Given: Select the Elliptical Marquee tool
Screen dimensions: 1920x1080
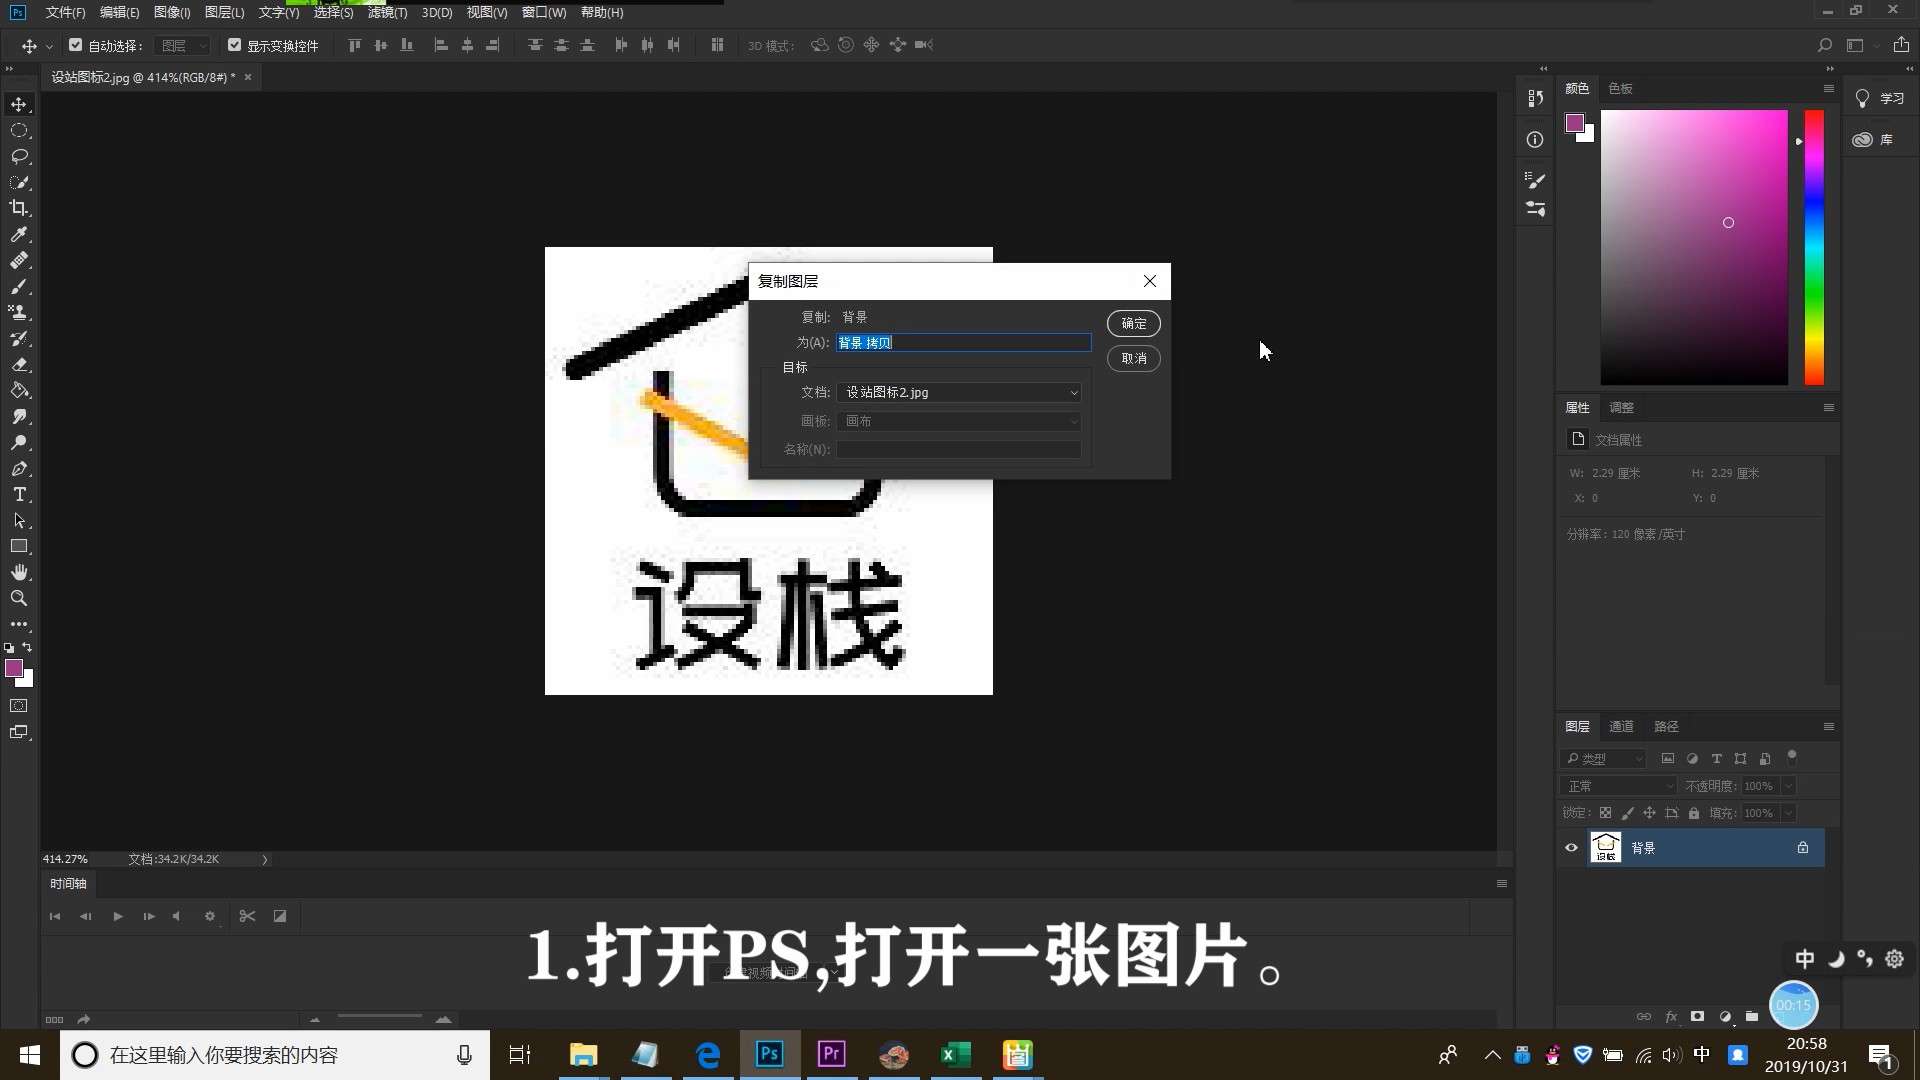Looking at the screenshot, I should tap(19, 131).
